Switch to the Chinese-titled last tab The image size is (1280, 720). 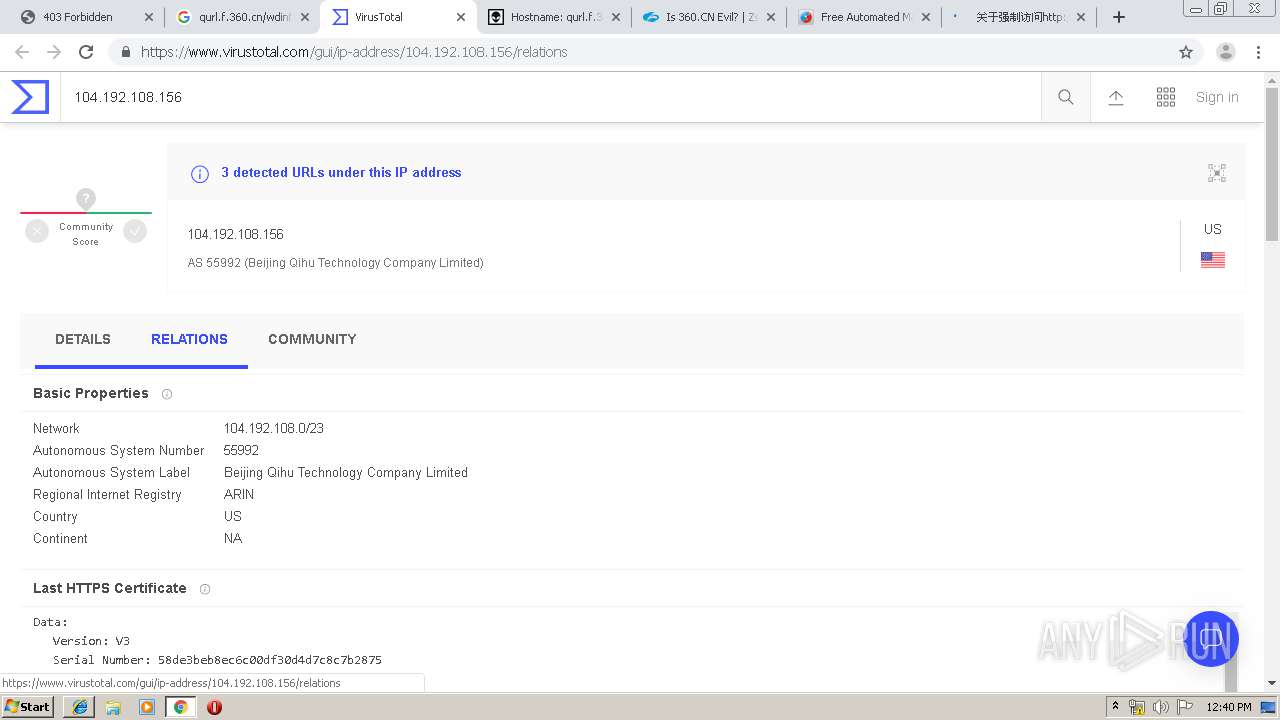[1020, 17]
